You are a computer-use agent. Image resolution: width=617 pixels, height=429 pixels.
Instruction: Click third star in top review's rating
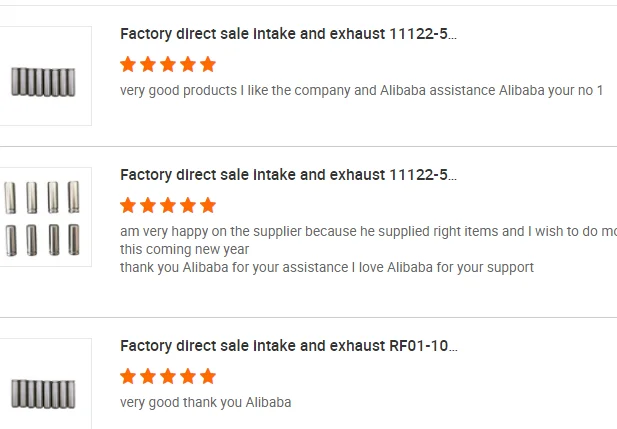tap(168, 64)
